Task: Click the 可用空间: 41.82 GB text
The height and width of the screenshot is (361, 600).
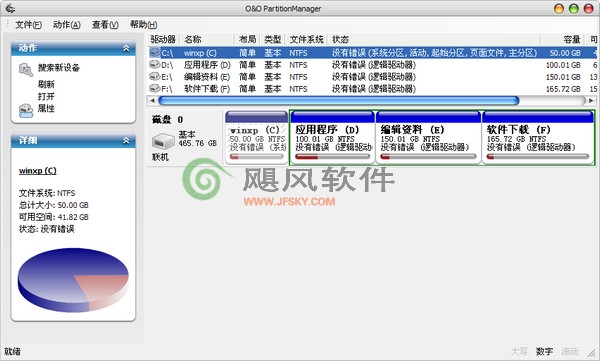Action: click(x=54, y=217)
